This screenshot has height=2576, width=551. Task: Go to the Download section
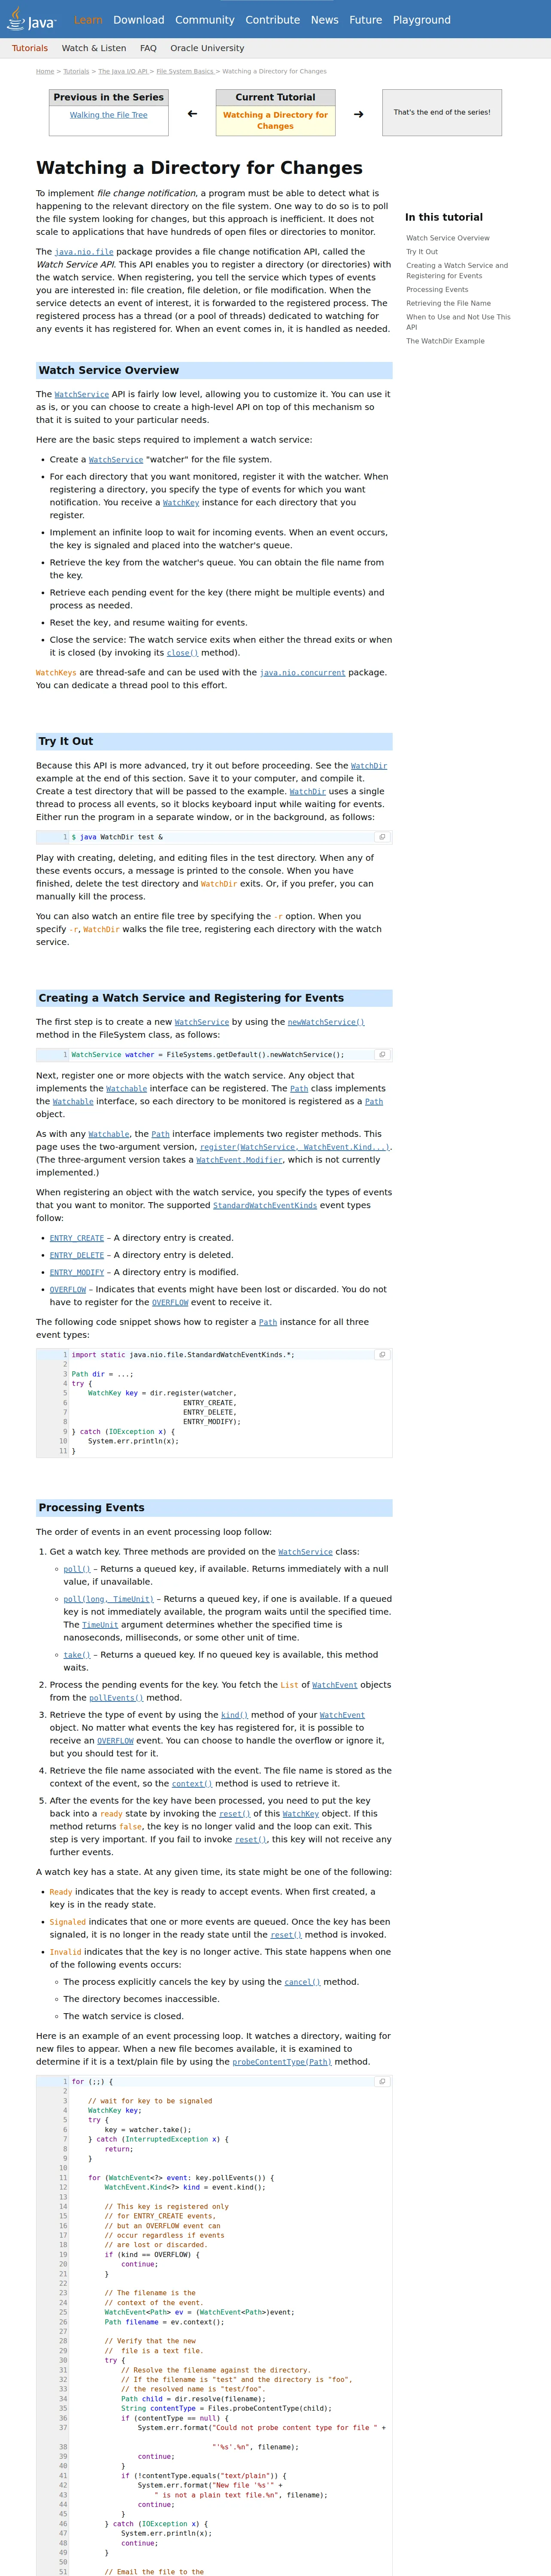click(x=139, y=20)
